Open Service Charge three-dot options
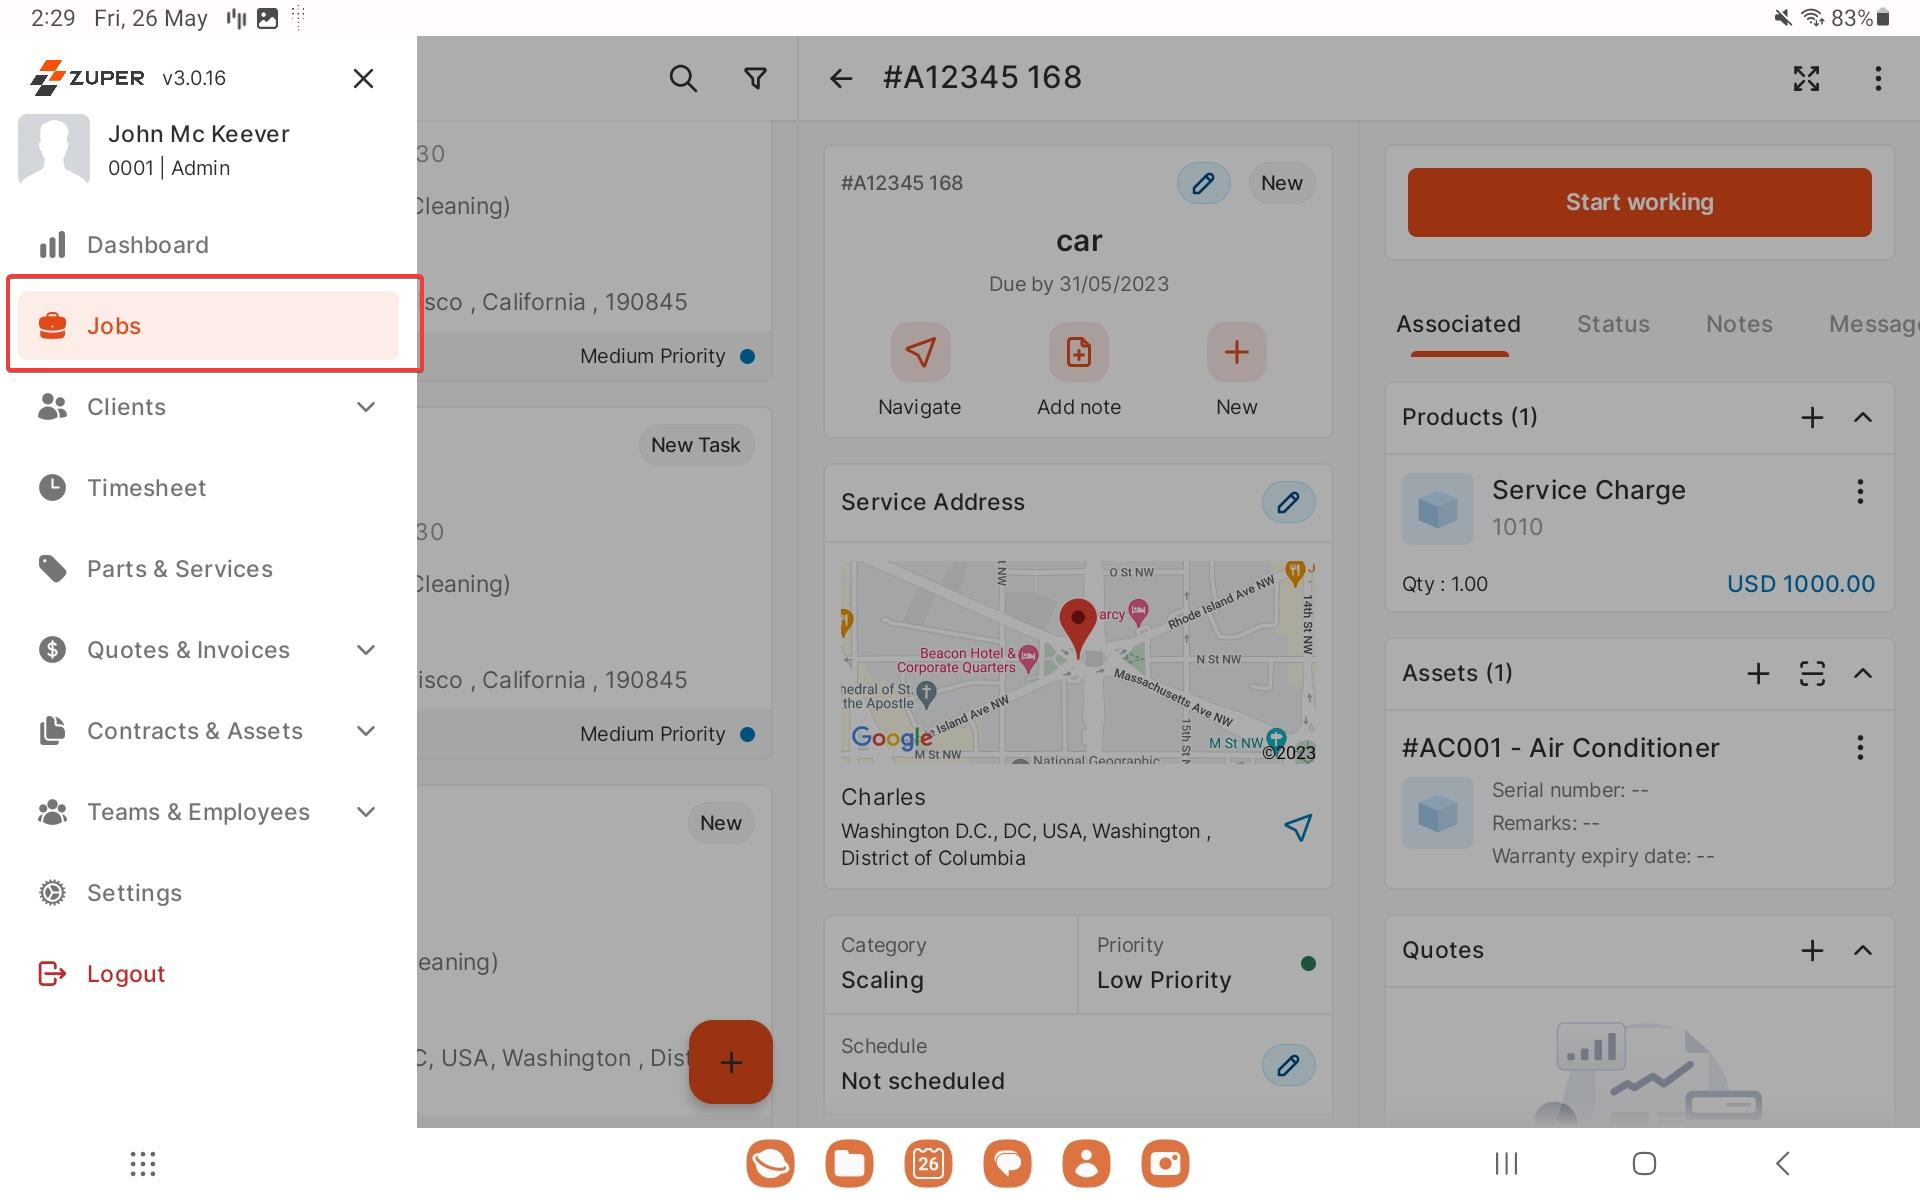1920x1200 pixels. pos(1860,491)
